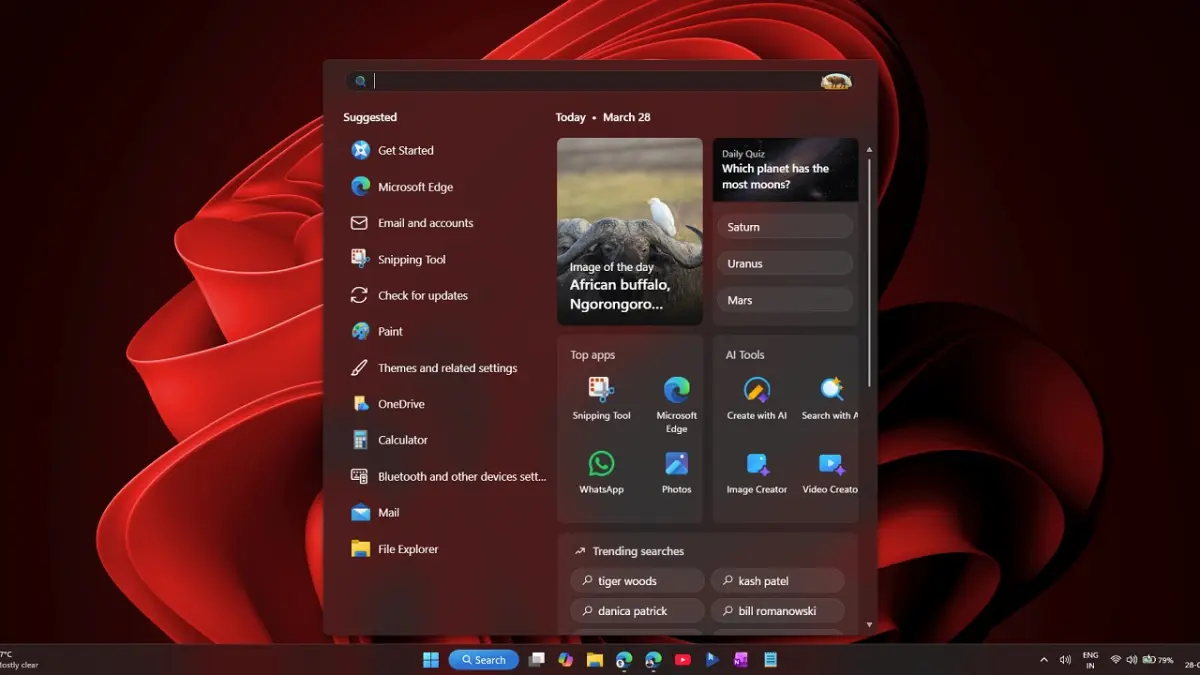Search trending topic tiger woods

click(636, 580)
